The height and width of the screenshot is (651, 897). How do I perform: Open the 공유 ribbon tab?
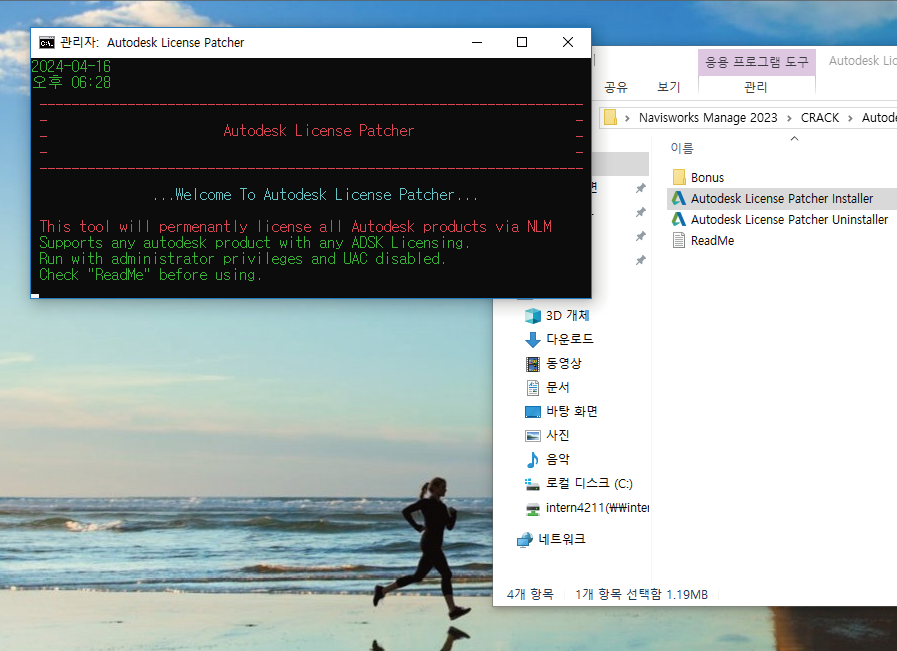616,87
